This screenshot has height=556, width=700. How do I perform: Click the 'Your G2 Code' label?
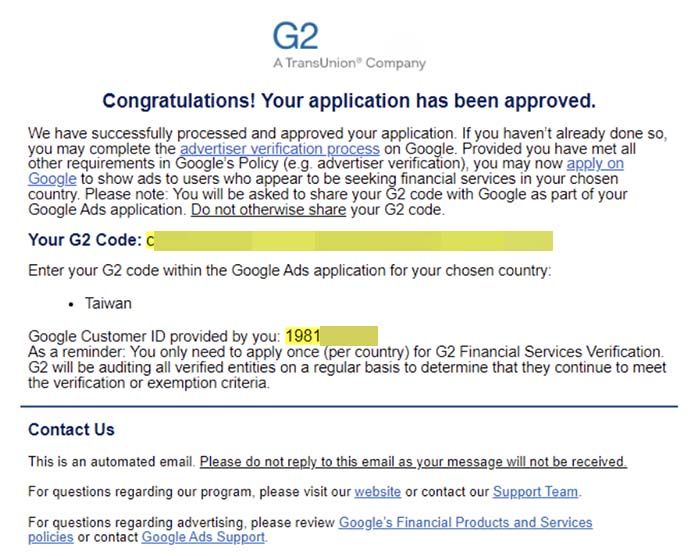pyautogui.click(x=84, y=240)
